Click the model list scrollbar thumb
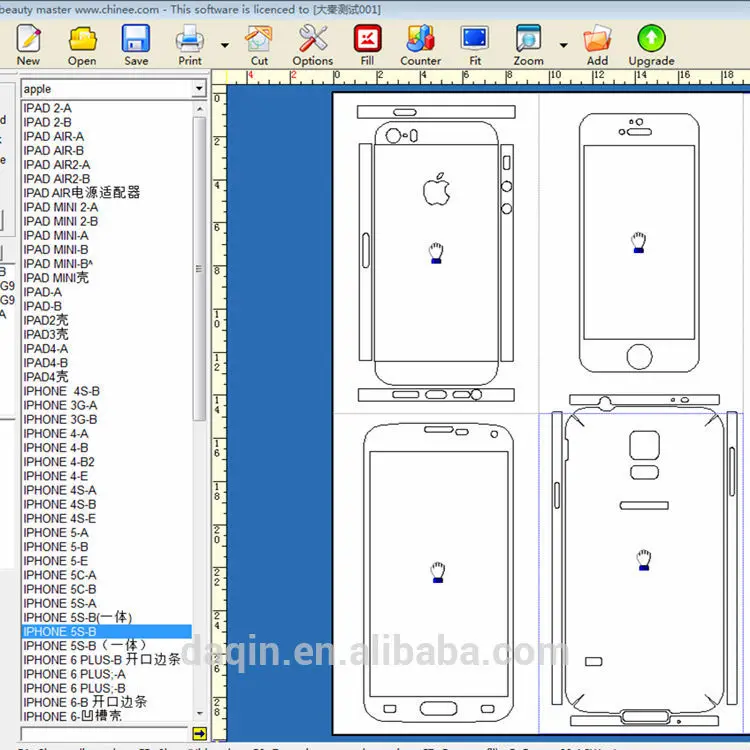Image resolution: width=750 pixels, height=750 pixels. click(199, 269)
